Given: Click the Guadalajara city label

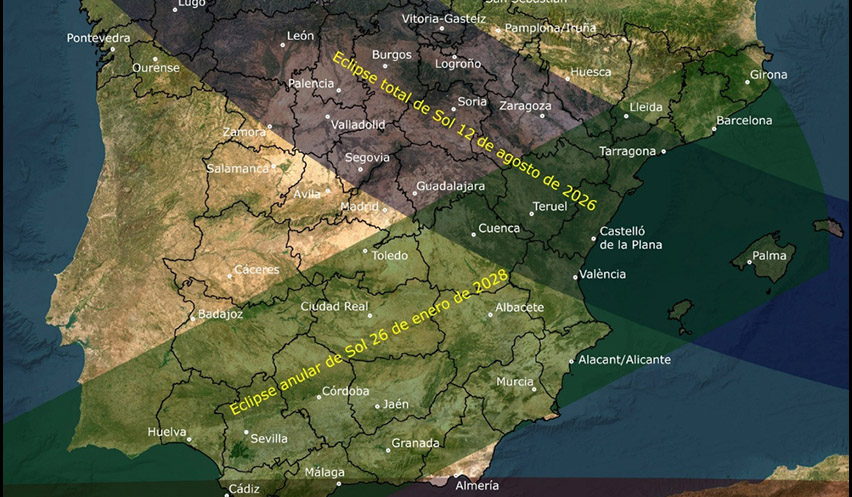Looking at the screenshot, I should pyautogui.click(x=450, y=186).
